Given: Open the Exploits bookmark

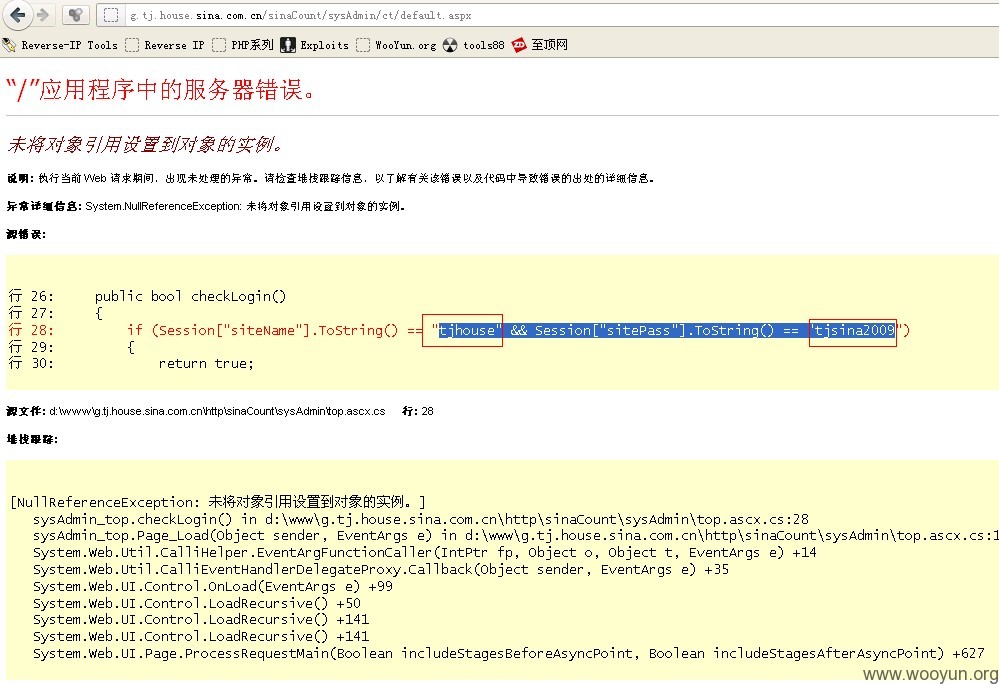Looking at the screenshot, I should [x=315, y=45].
